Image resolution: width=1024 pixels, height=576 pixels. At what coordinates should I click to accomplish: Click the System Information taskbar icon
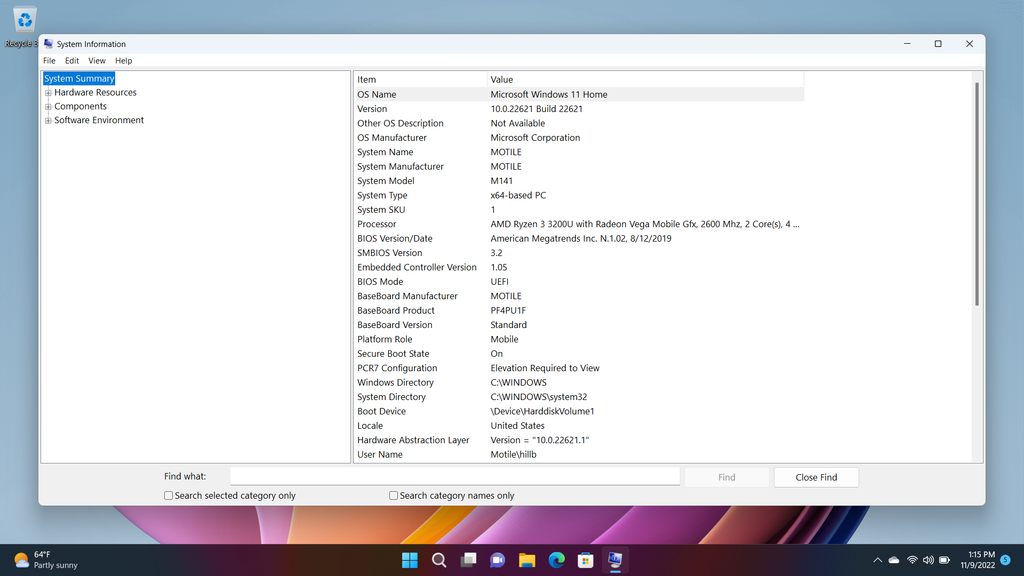coord(615,560)
